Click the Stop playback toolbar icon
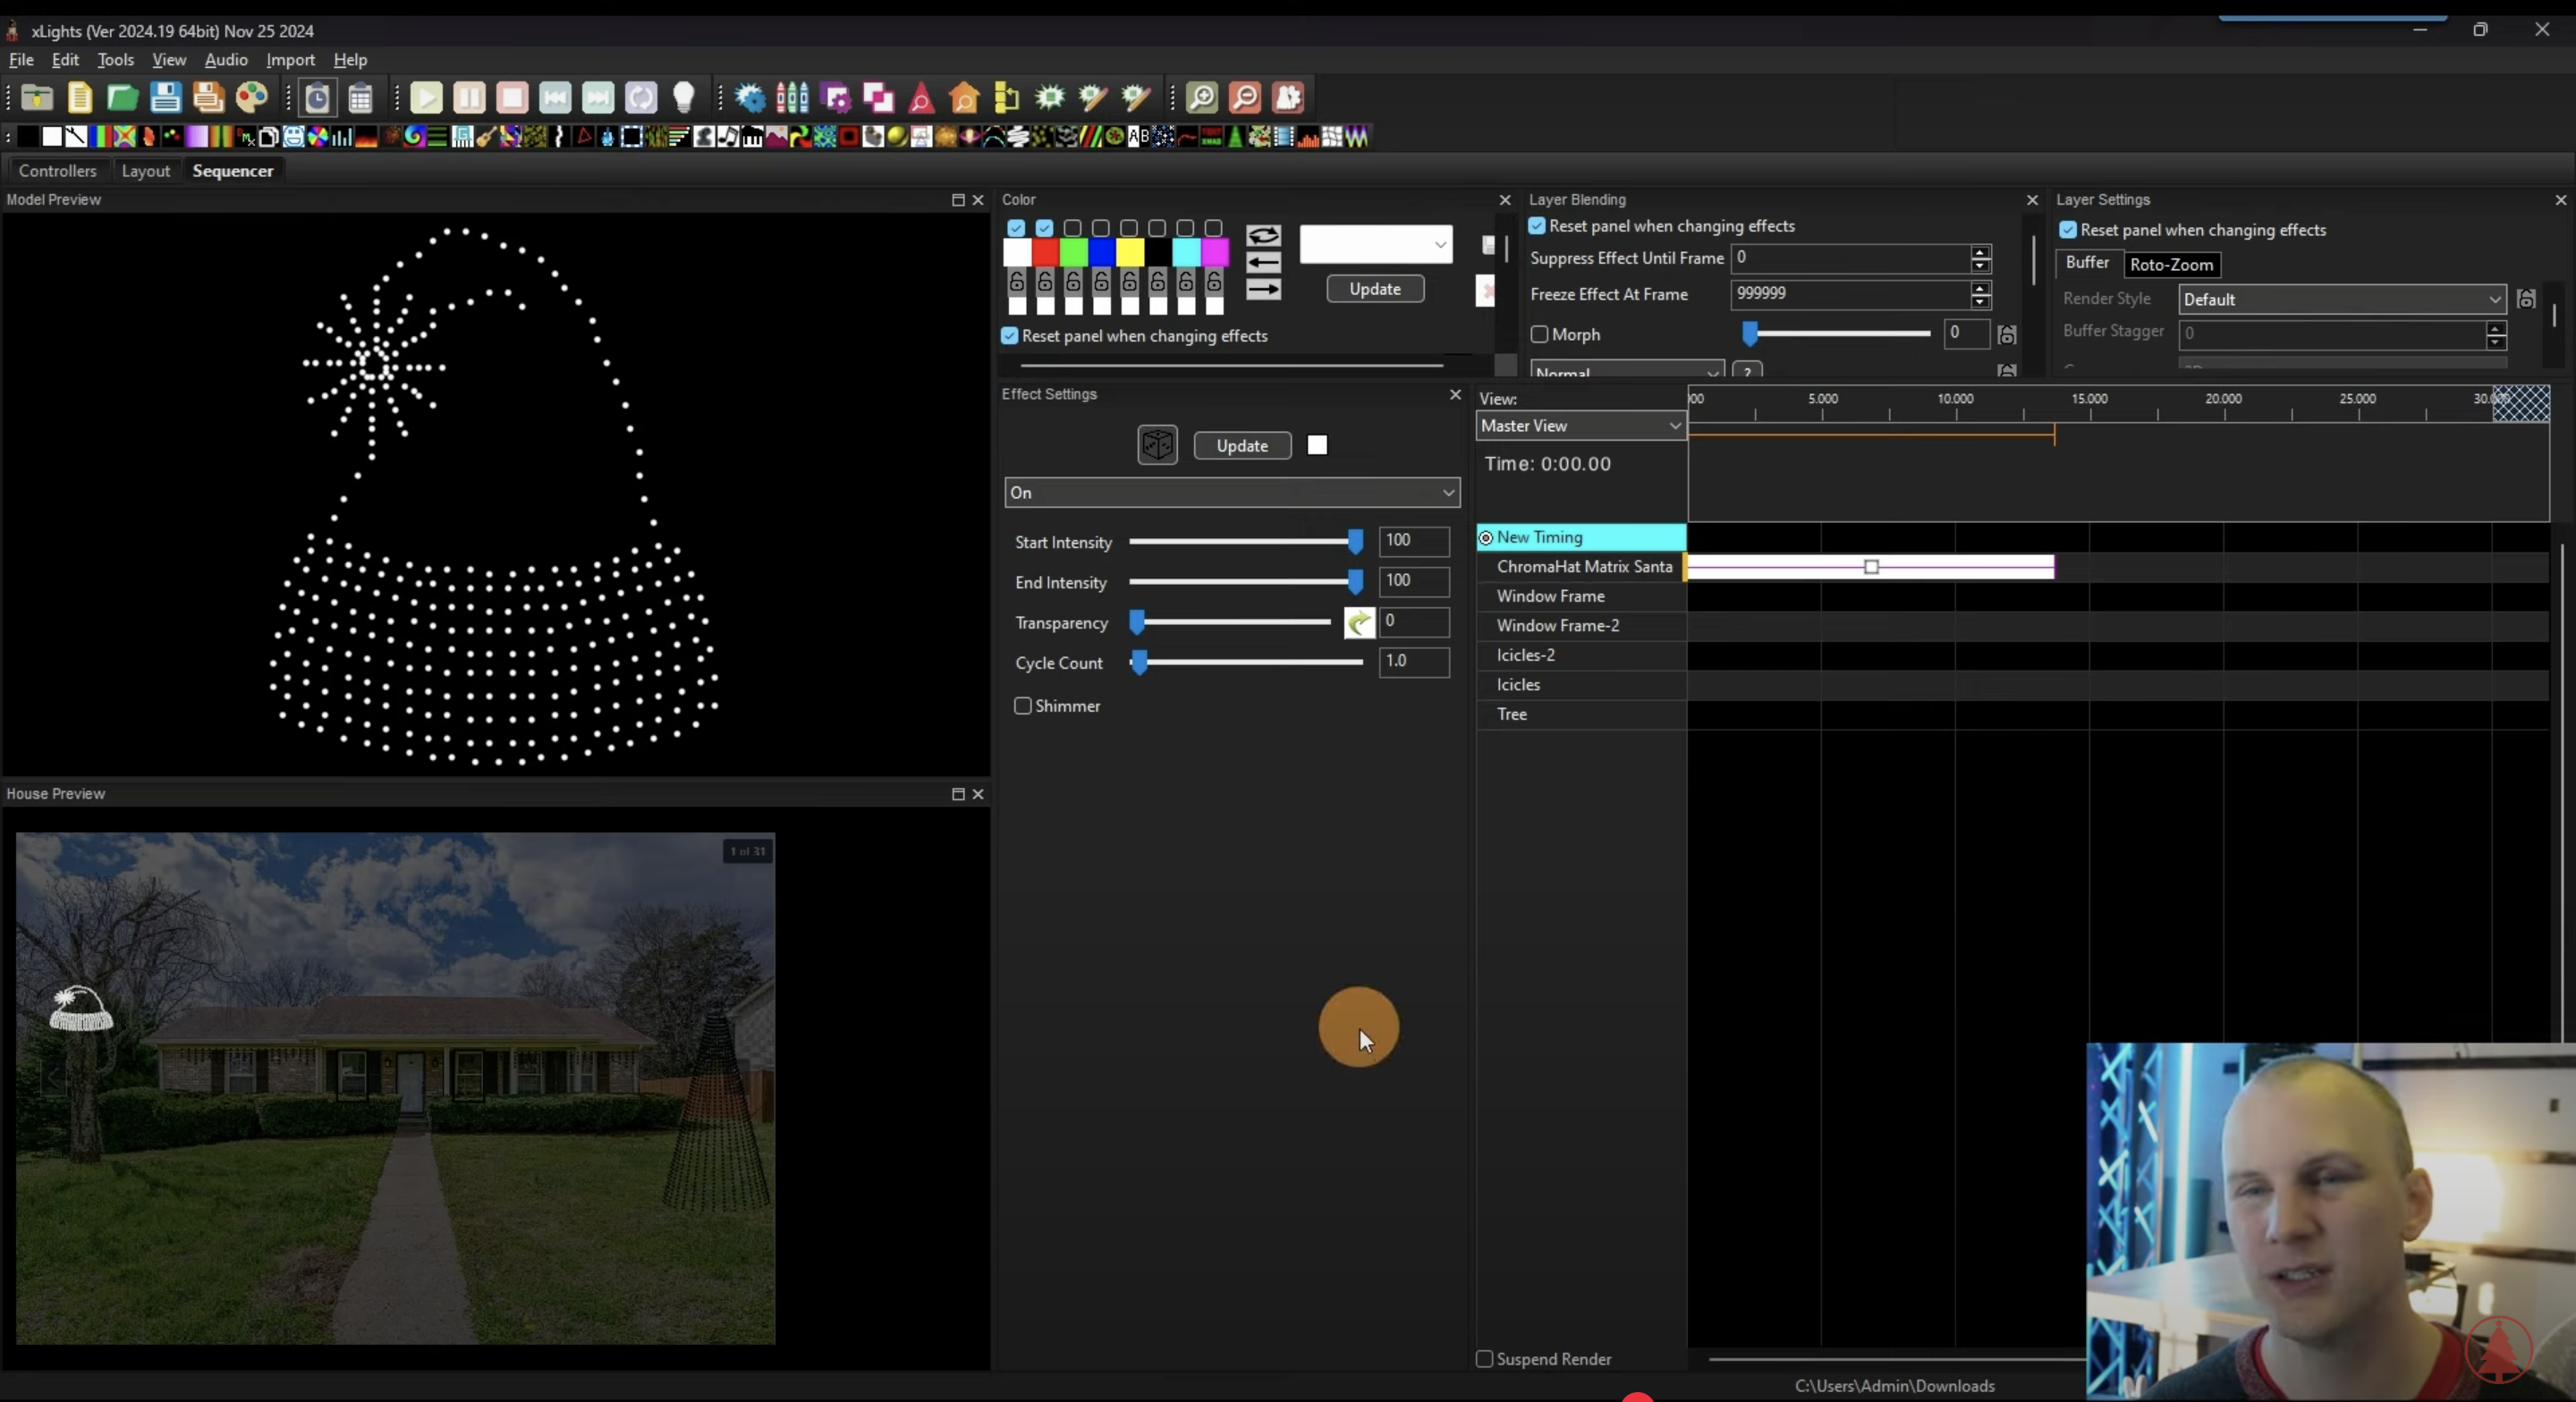 512,97
